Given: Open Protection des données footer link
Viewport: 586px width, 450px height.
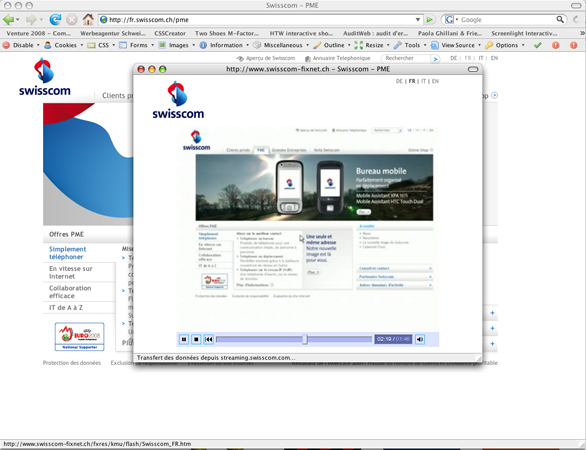Looking at the screenshot, I should [x=72, y=363].
